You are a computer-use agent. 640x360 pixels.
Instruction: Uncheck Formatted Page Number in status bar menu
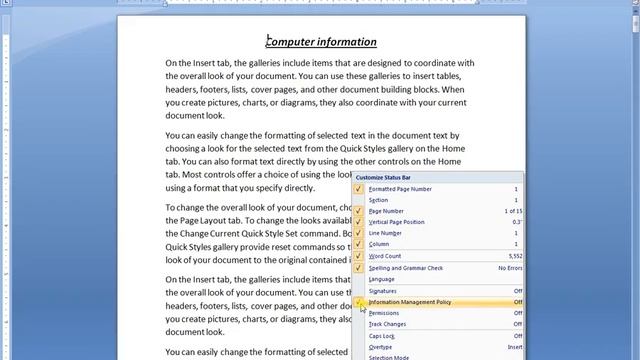click(438, 189)
